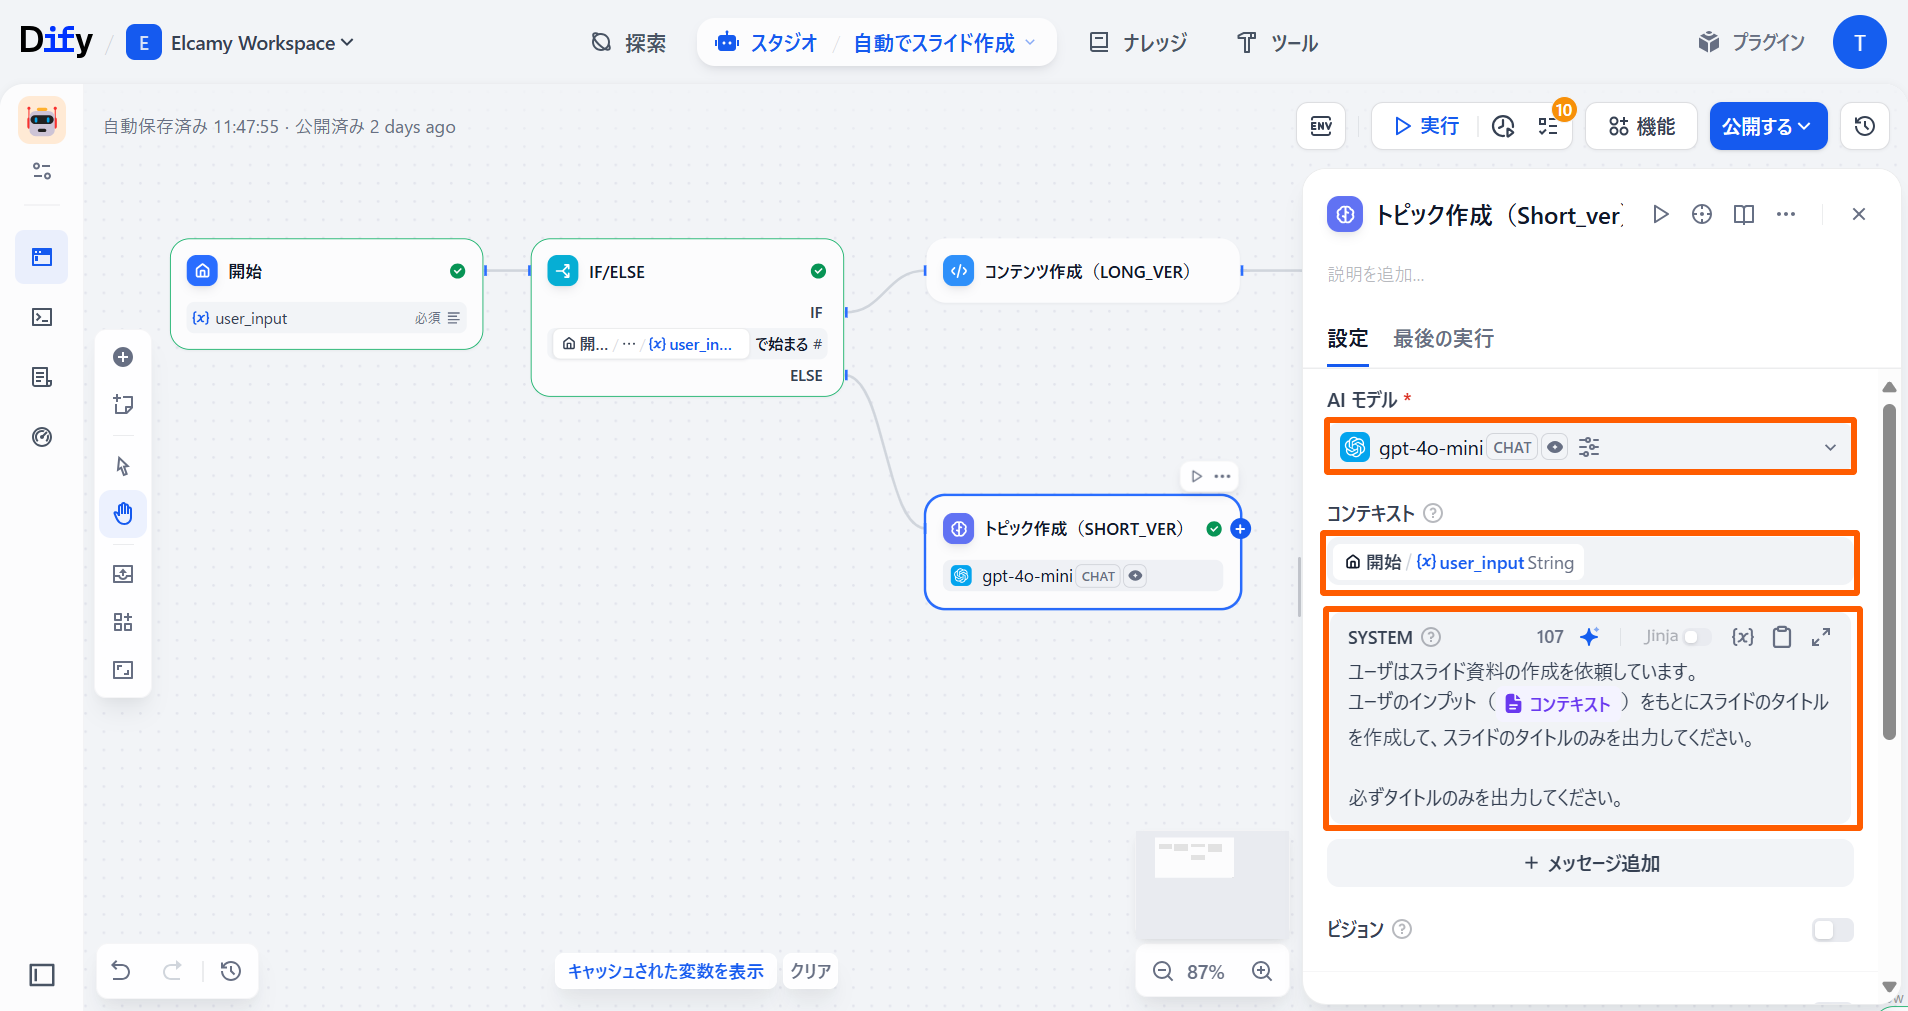Open the ナレッジ knowledge menu
1908x1011 pixels.
click(x=1138, y=43)
